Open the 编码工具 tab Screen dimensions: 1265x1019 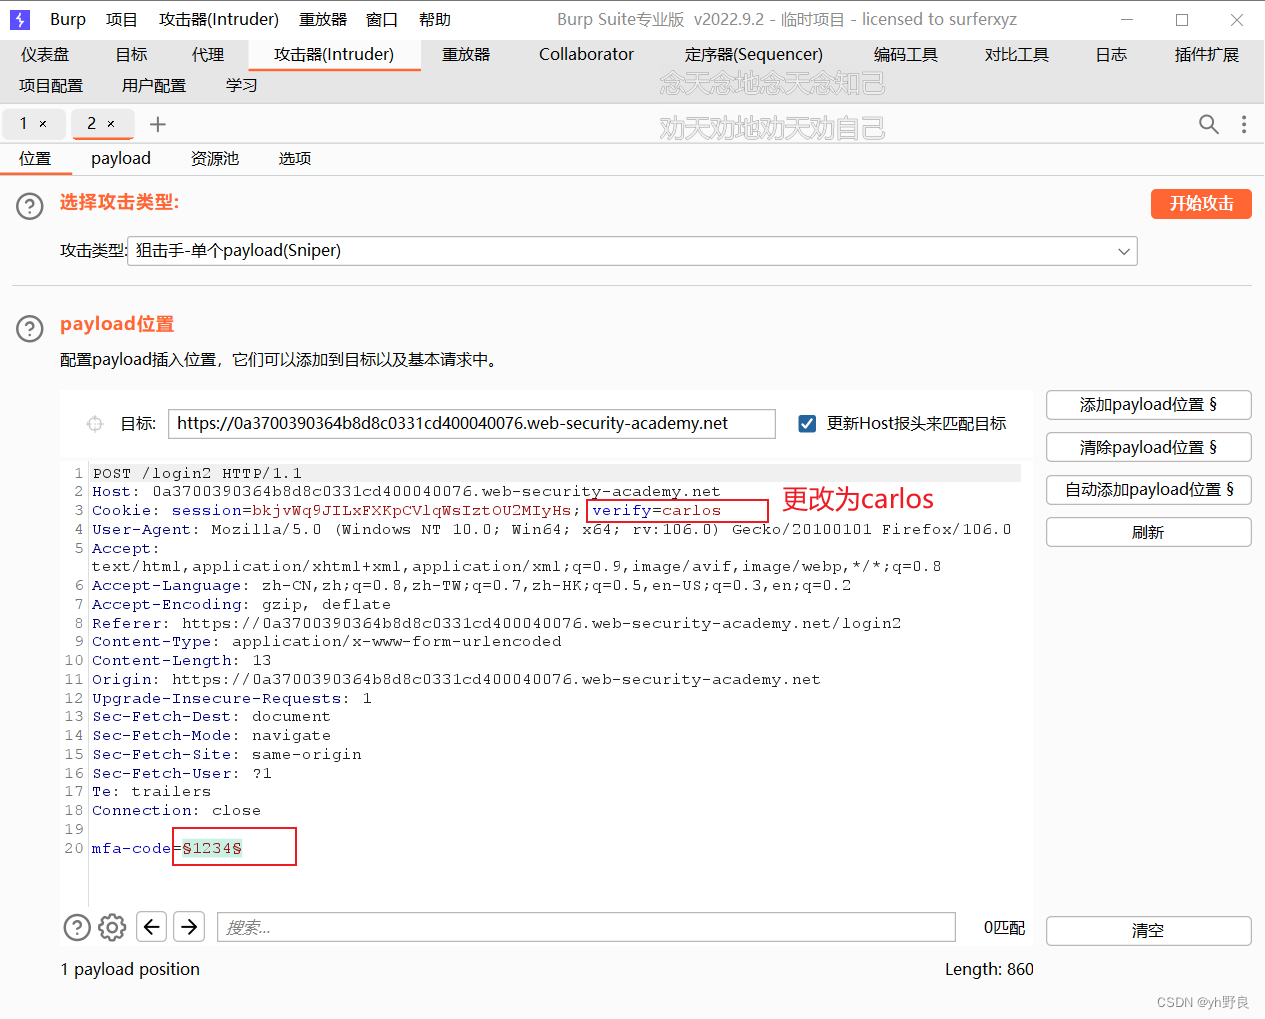click(x=906, y=55)
